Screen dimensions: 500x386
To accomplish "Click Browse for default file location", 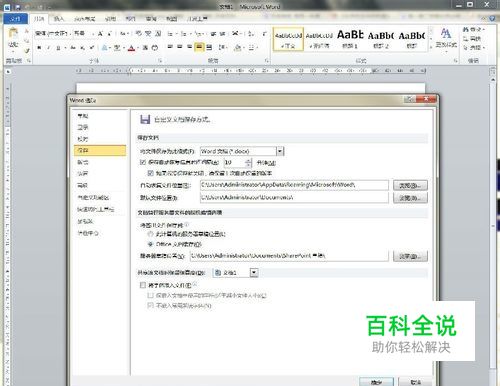I will coord(410,198).
